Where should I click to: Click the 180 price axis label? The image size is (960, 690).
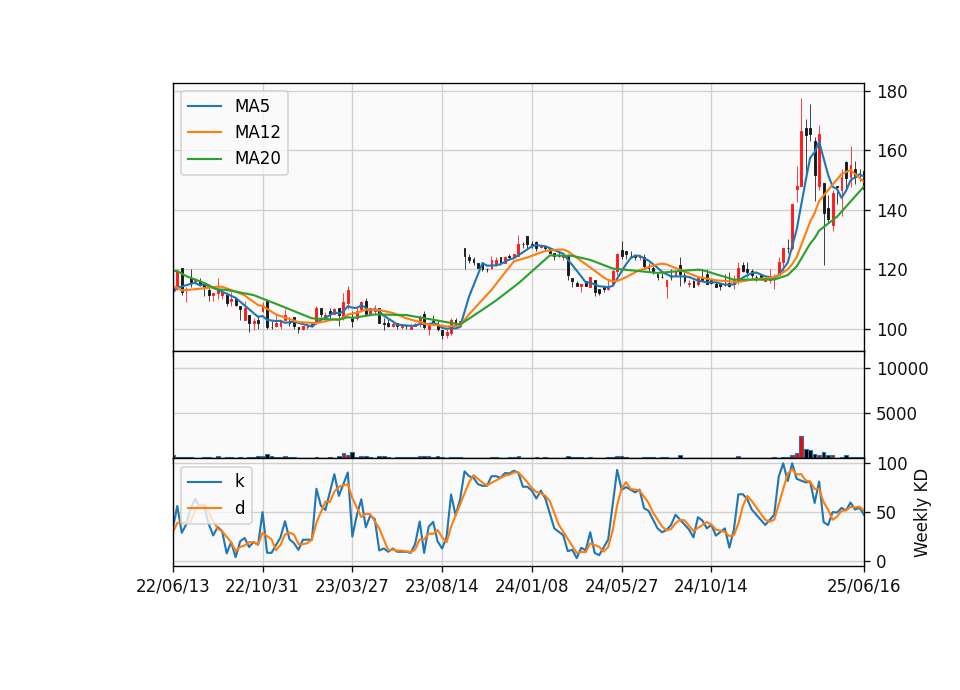[892, 92]
